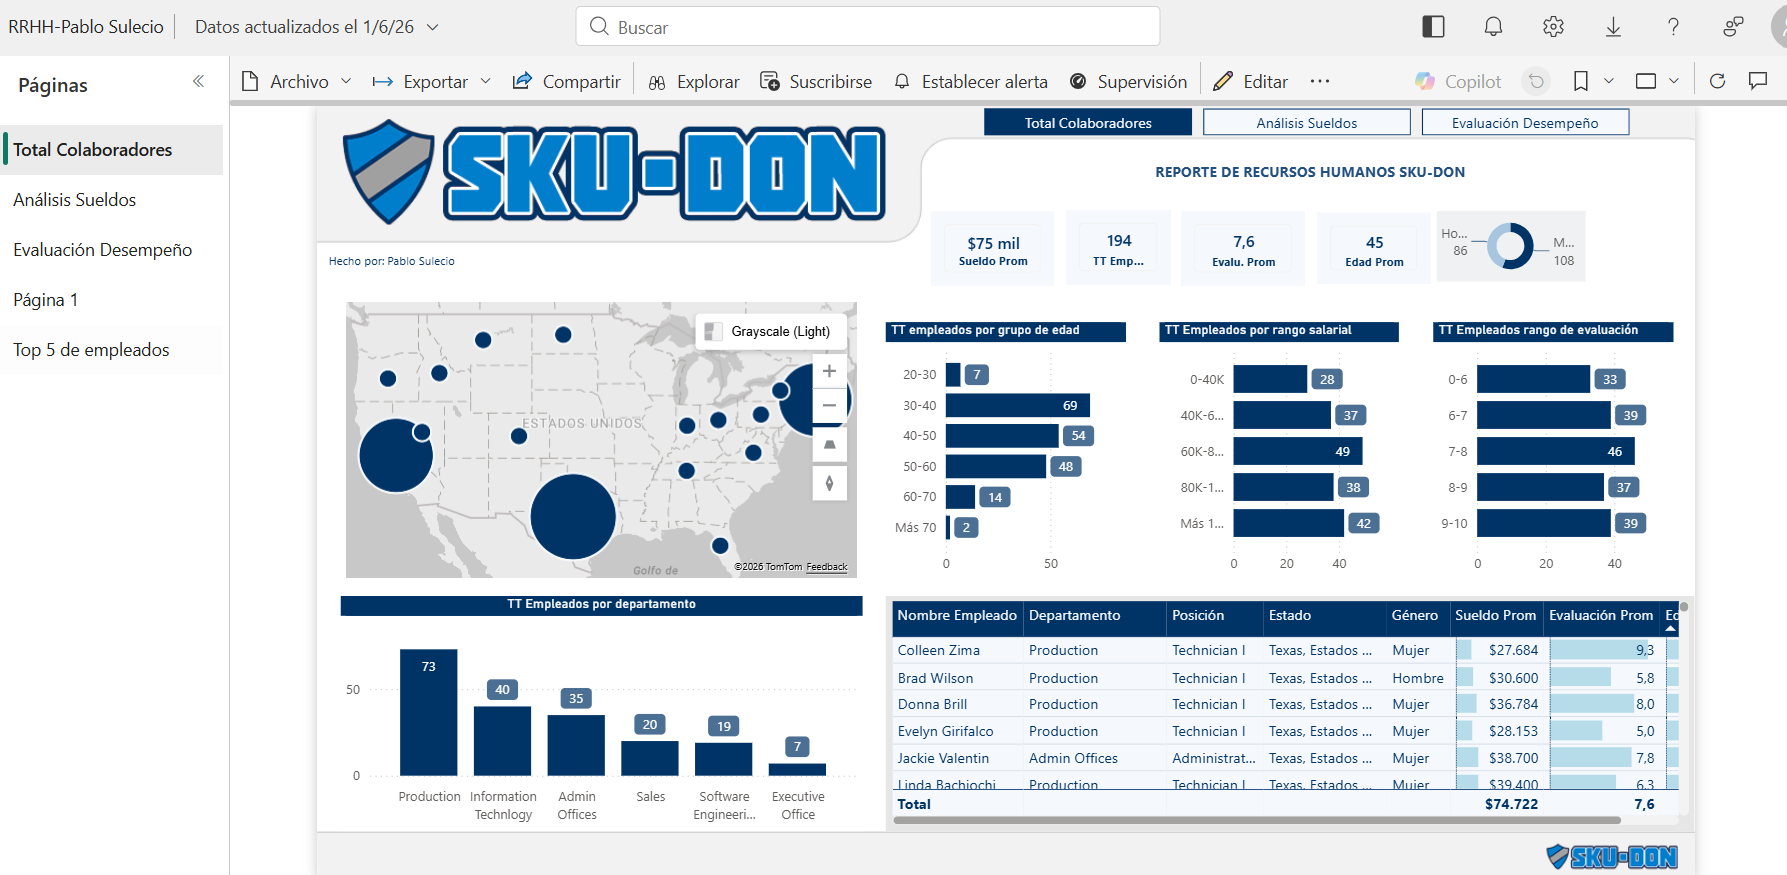Zoom in on the map

(x=829, y=371)
